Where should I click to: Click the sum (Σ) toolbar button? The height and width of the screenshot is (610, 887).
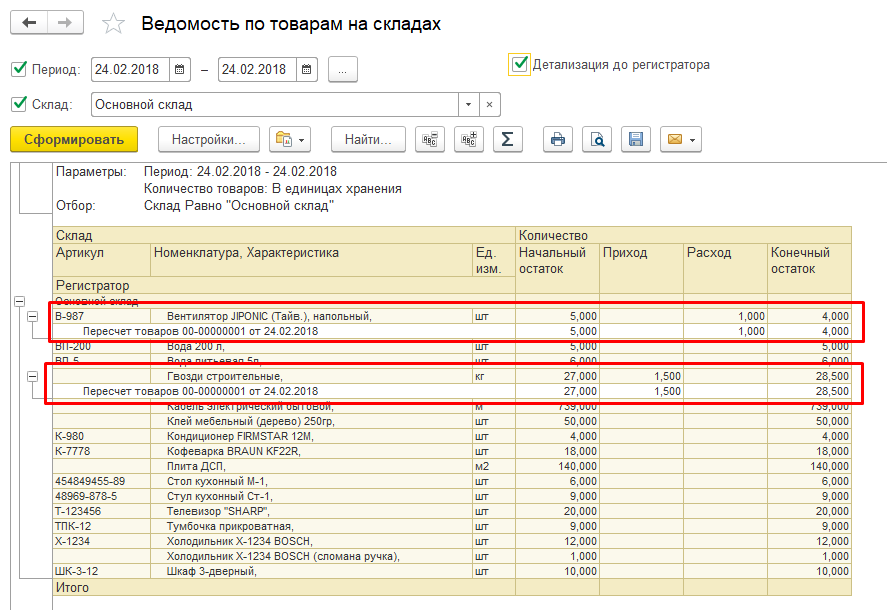(507, 139)
